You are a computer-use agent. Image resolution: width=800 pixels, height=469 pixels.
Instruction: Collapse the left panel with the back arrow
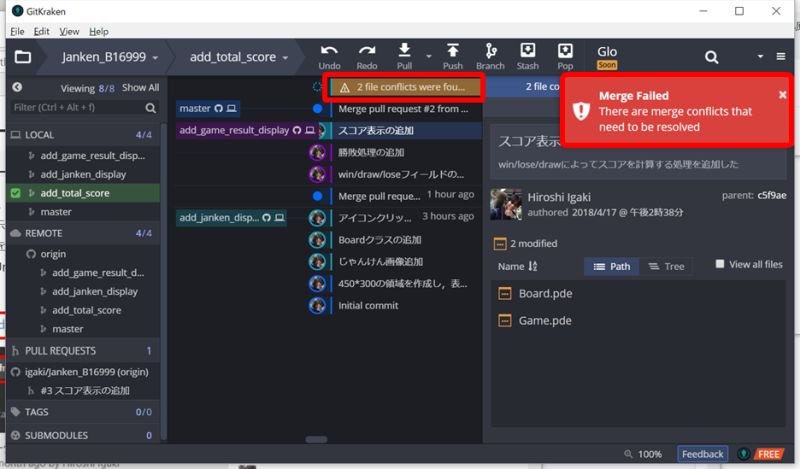(17, 87)
